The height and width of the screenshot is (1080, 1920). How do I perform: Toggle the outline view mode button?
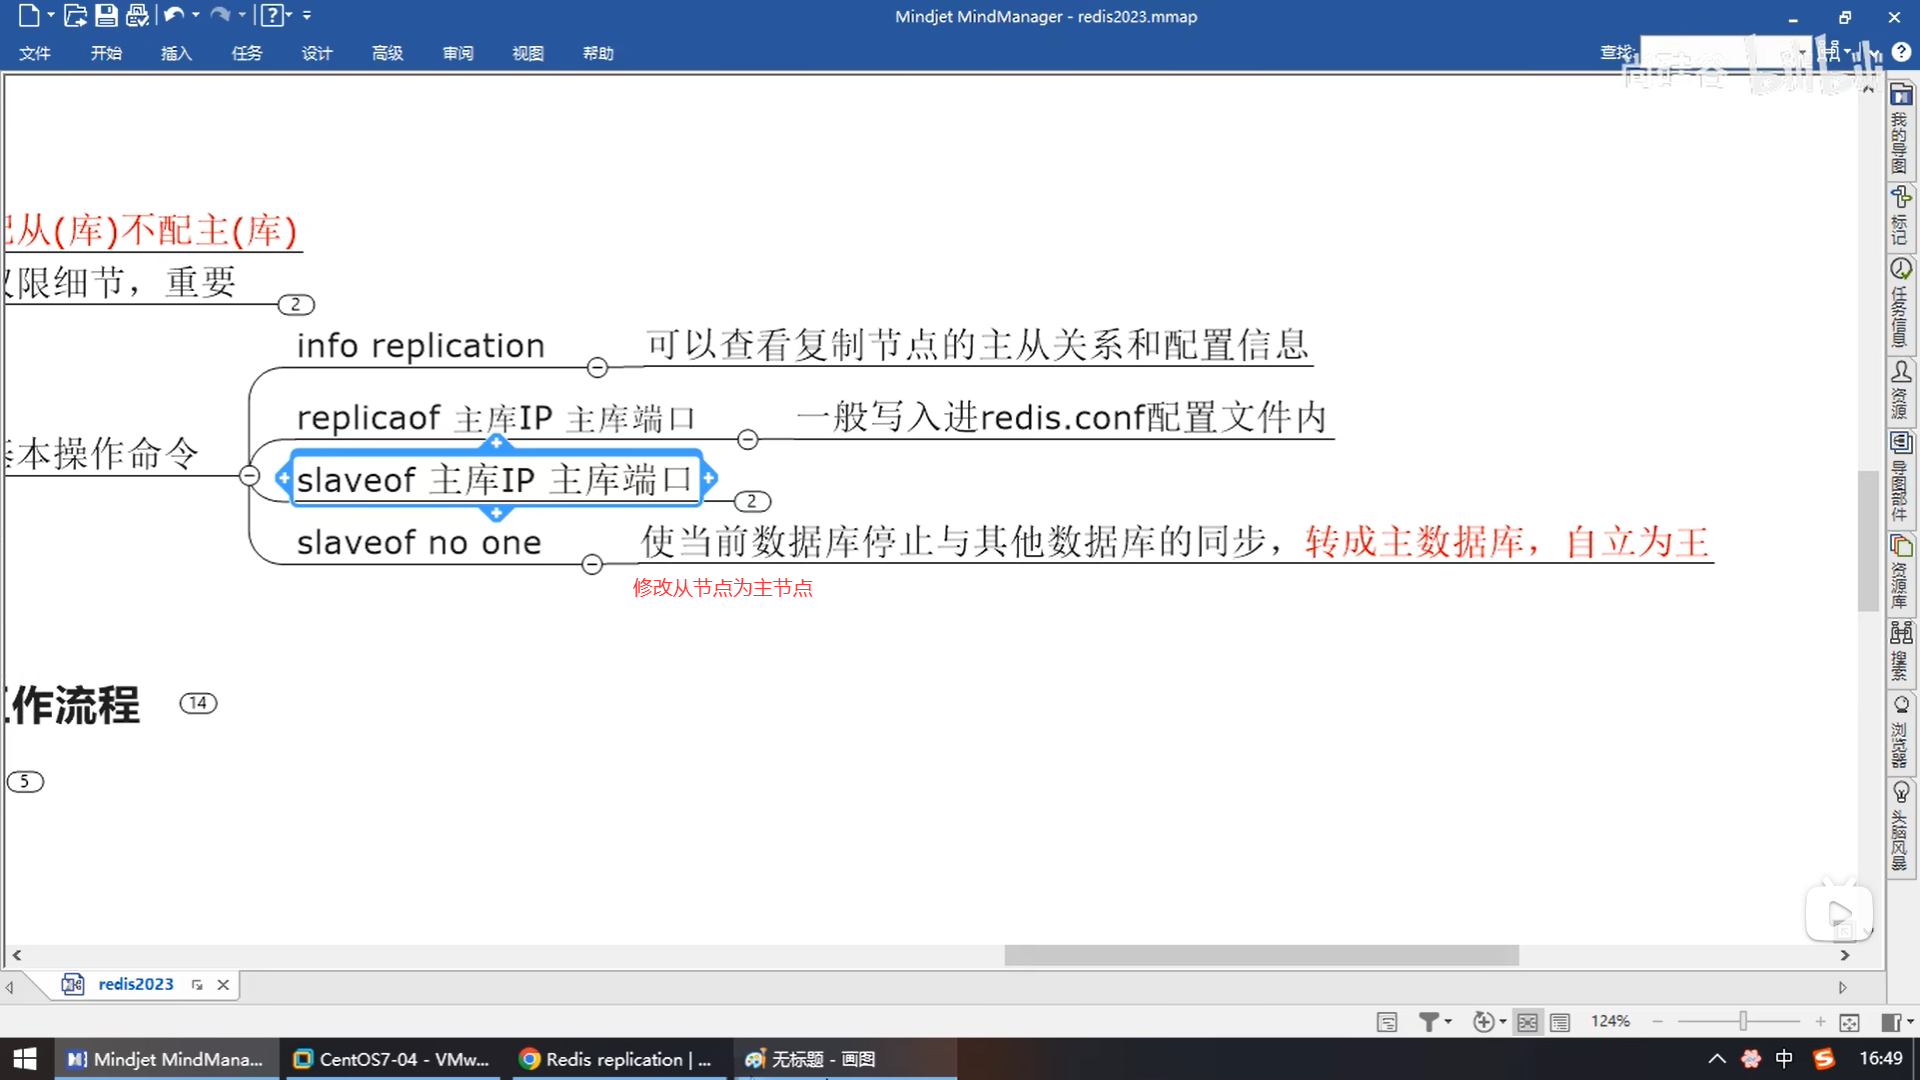(1560, 1022)
